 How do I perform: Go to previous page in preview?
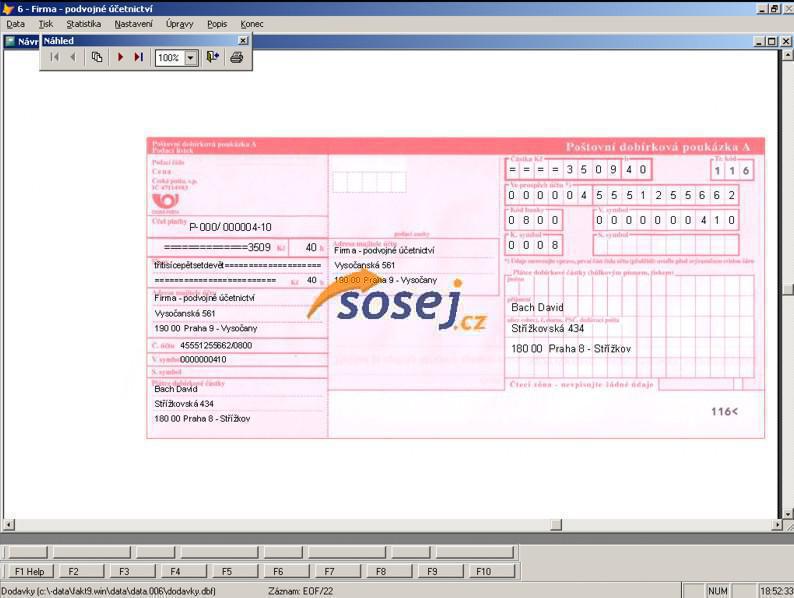73,57
